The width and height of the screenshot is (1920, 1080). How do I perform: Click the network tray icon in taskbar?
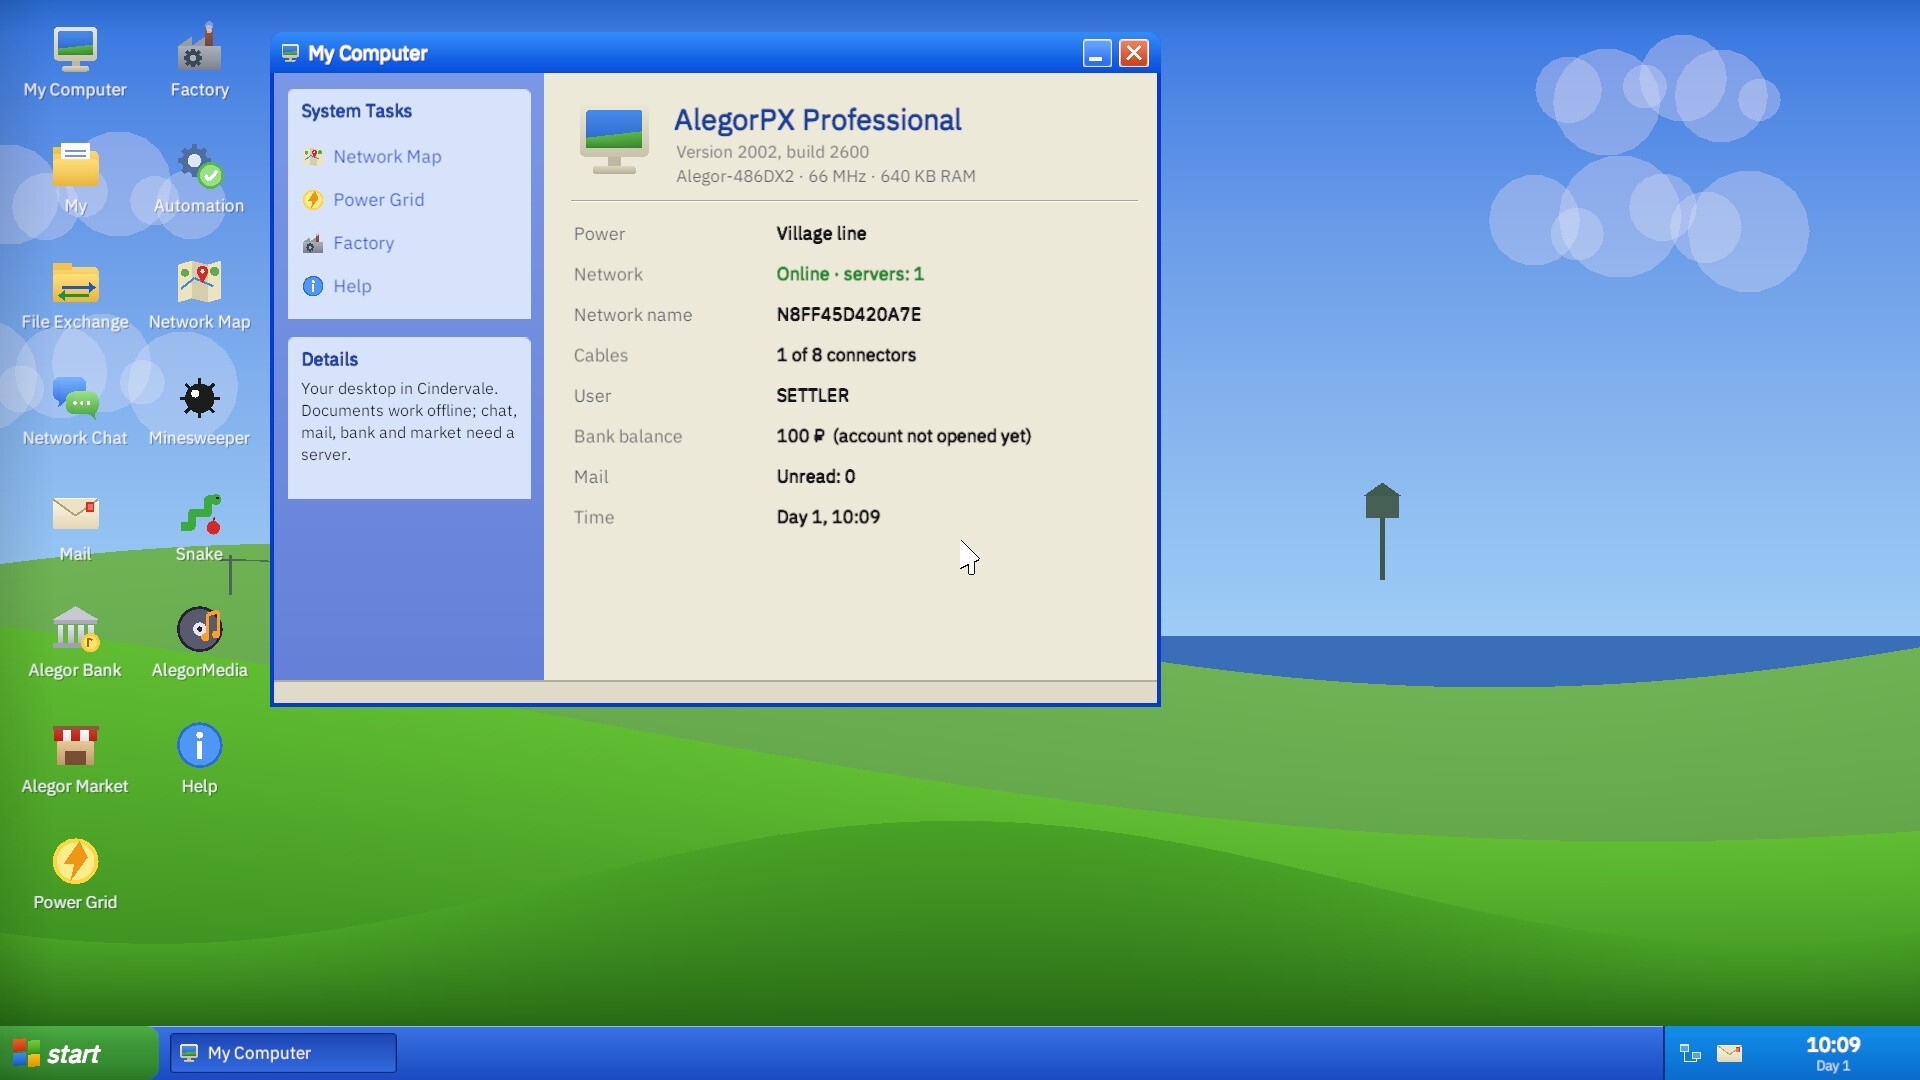[x=1690, y=1053]
